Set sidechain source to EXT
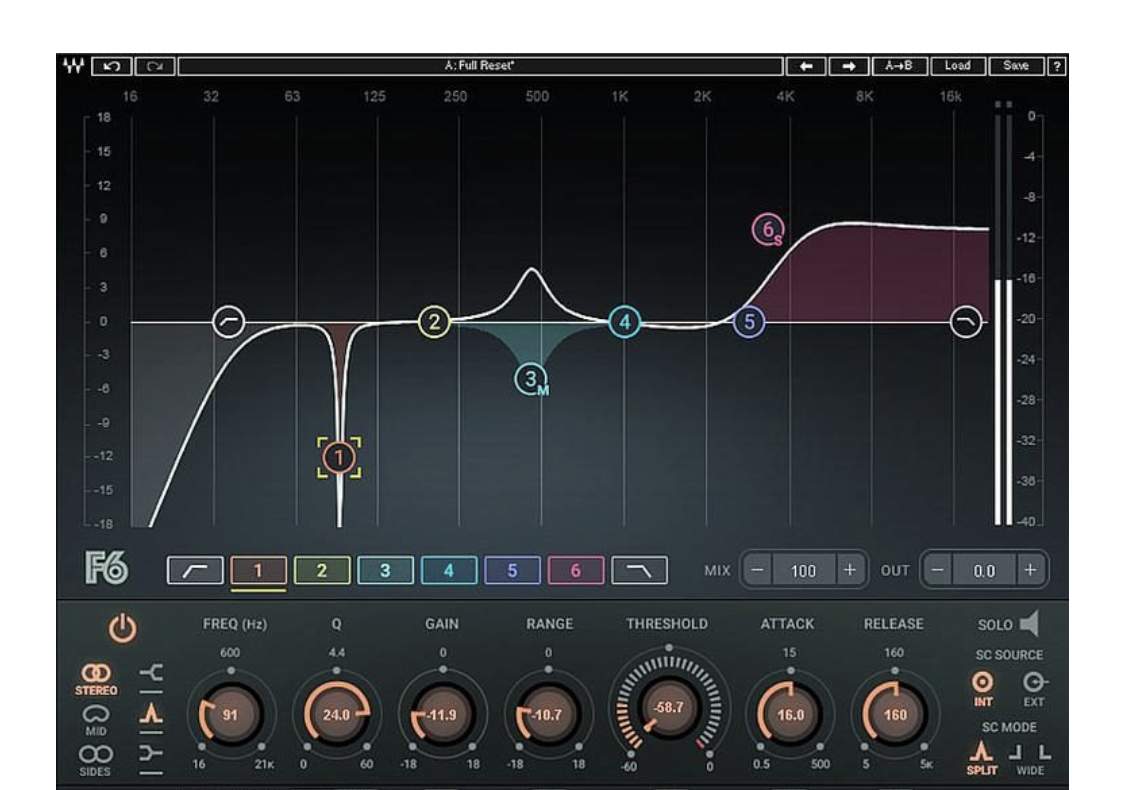1125x790 pixels. click(1034, 689)
